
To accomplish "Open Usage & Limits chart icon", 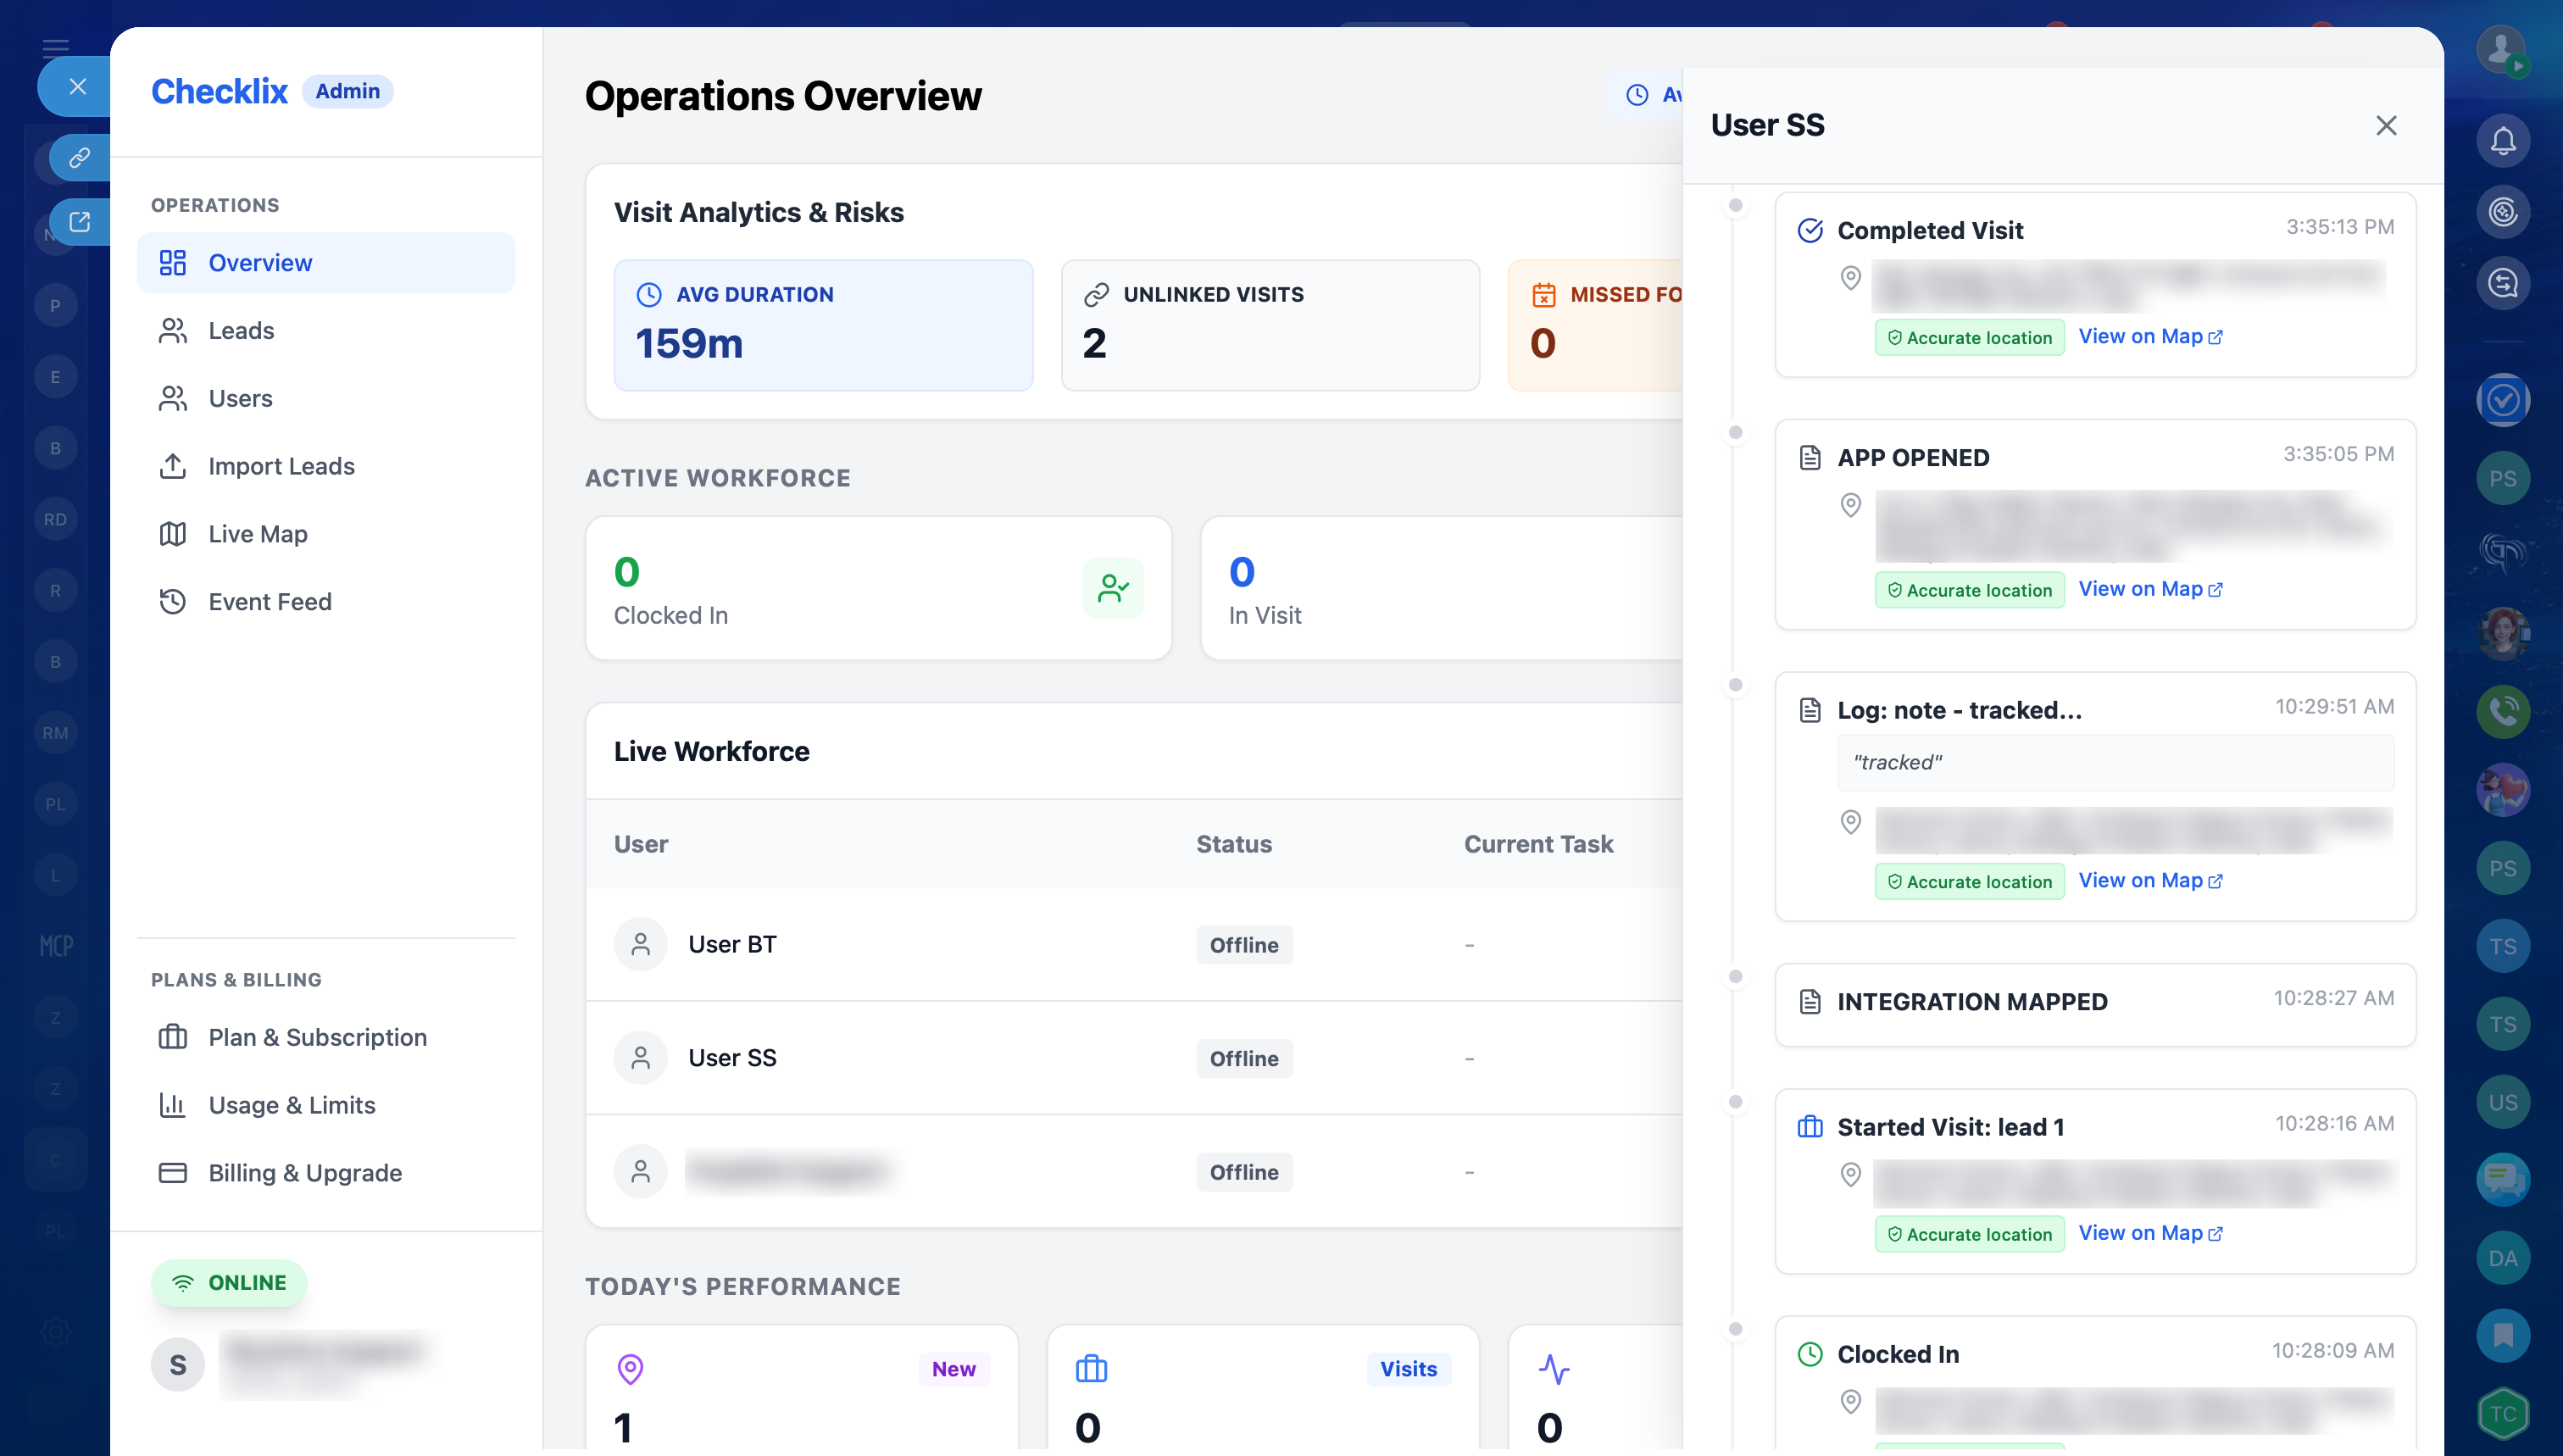I will pos(172,1105).
